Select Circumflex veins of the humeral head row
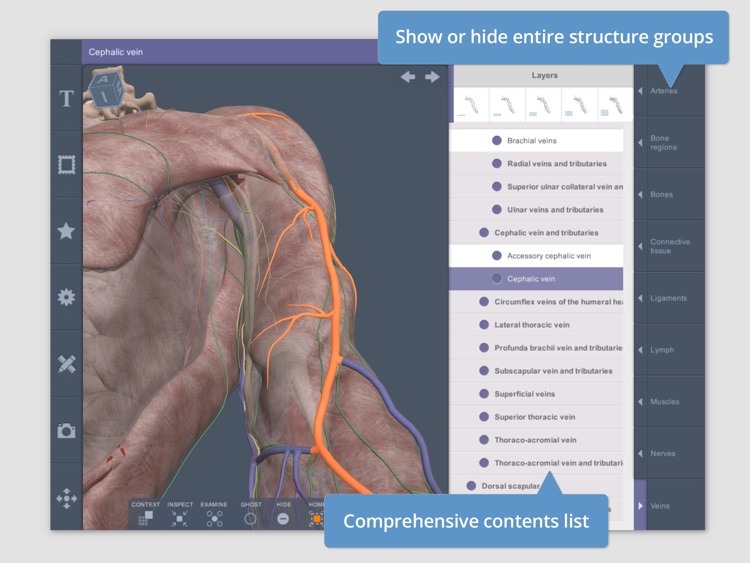 point(536,301)
